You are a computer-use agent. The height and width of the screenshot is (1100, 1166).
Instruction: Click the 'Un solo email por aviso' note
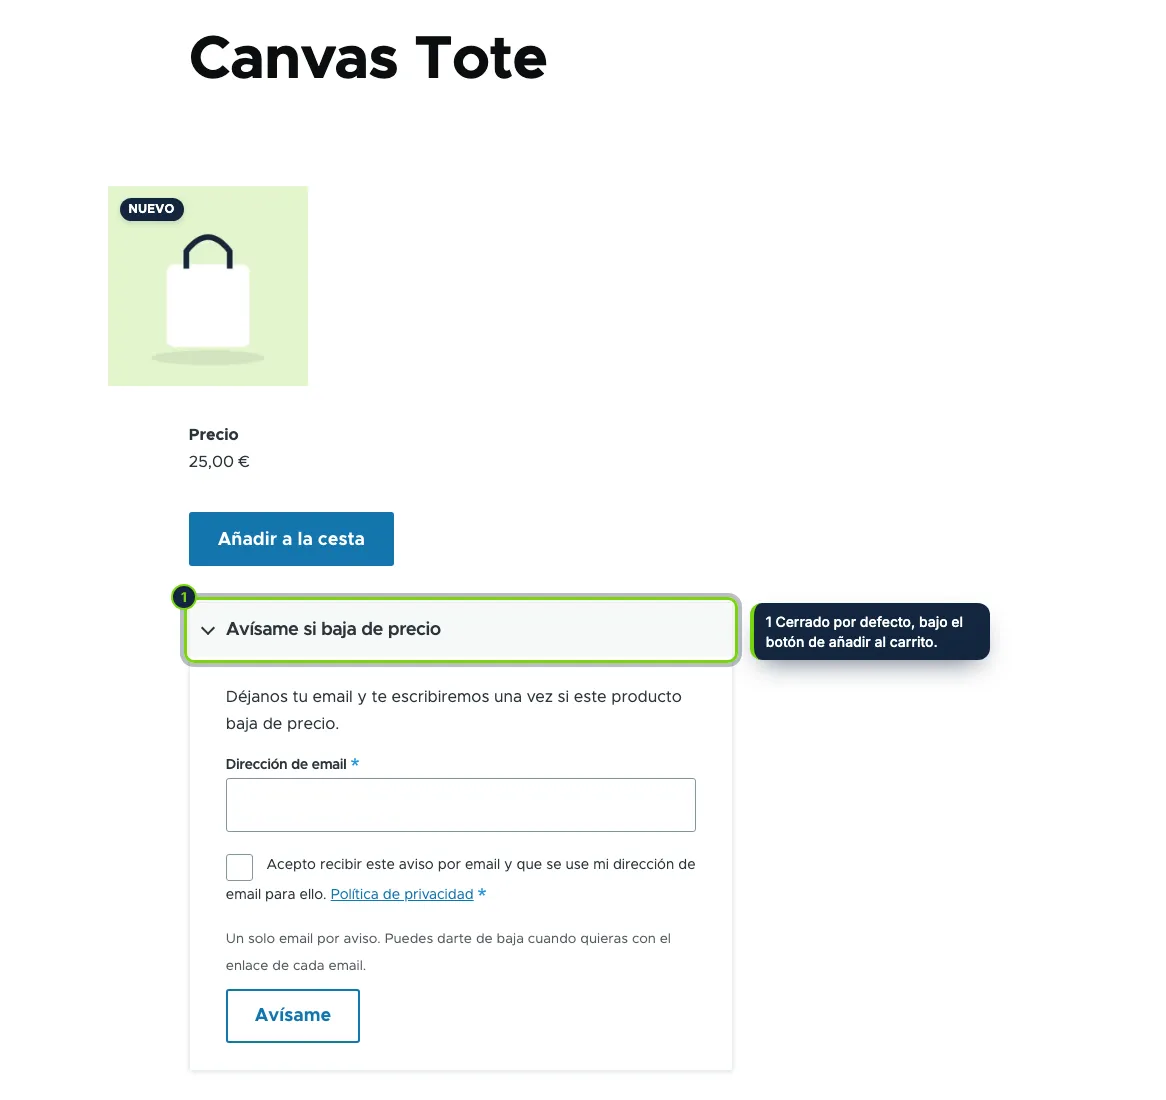click(x=448, y=952)
